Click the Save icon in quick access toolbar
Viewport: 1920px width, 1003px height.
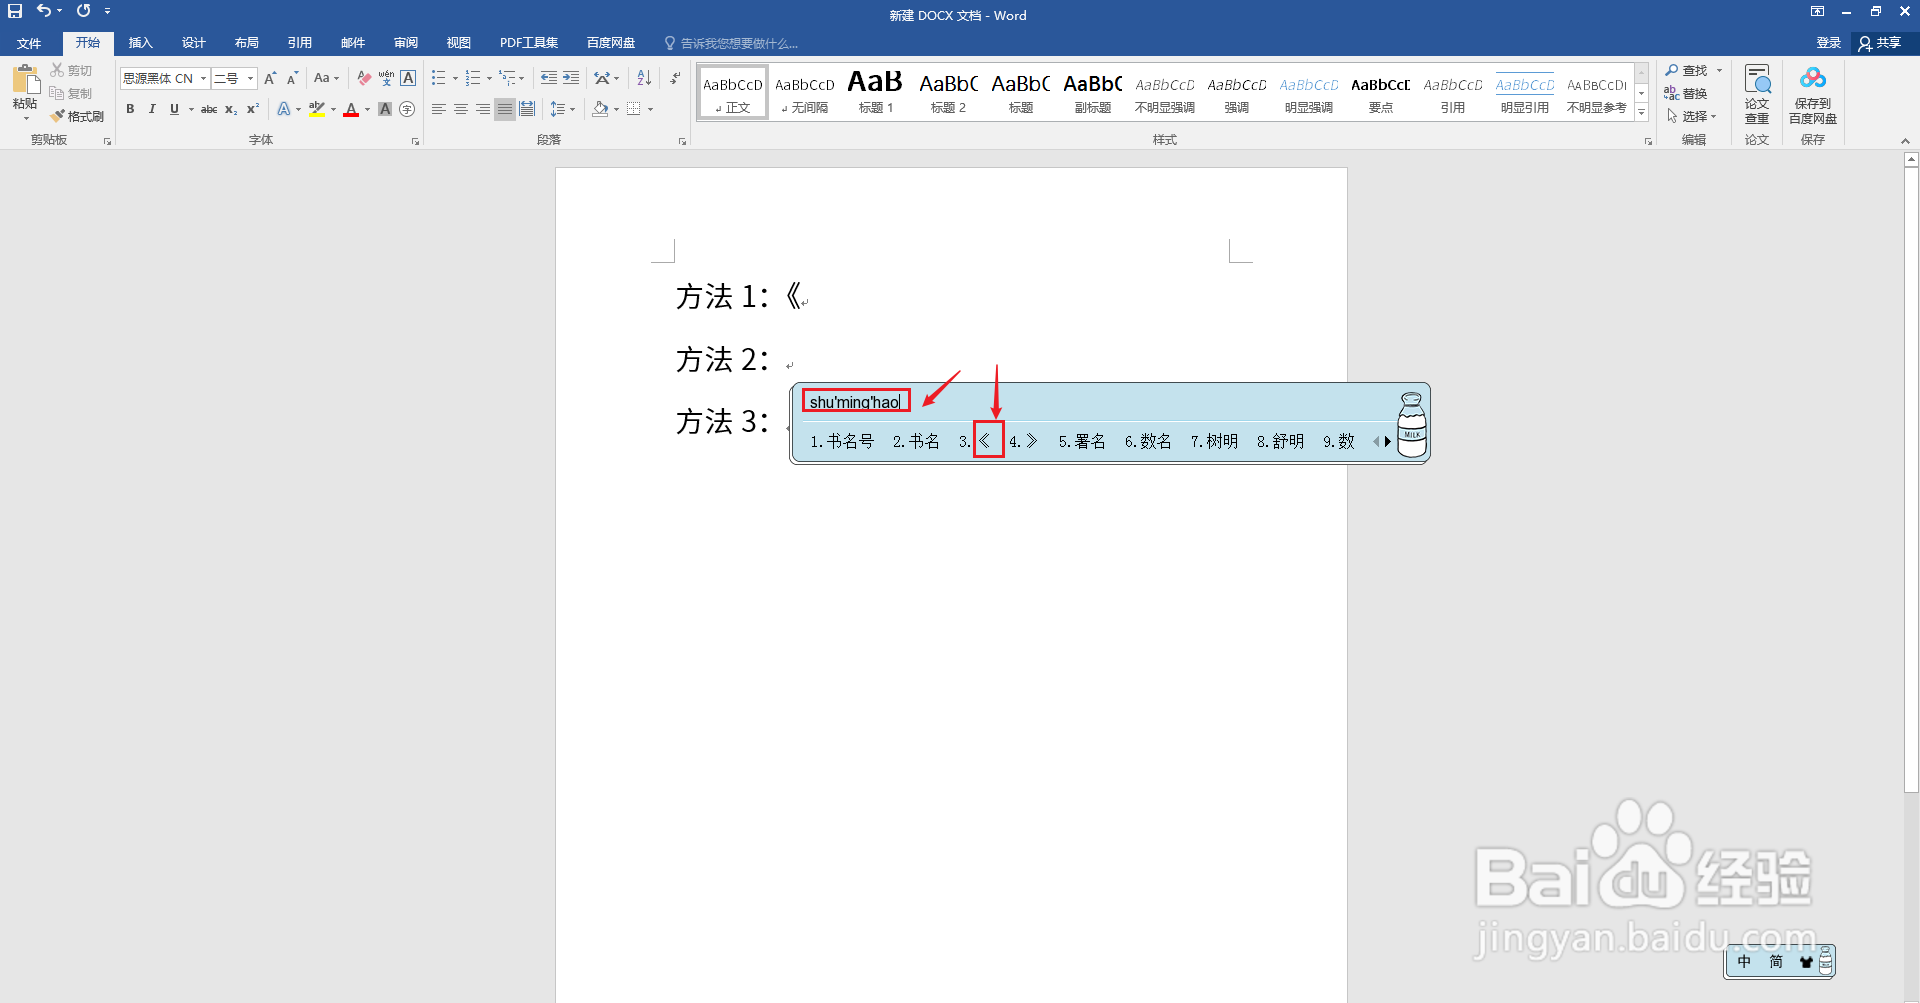(x=15, y=11)
